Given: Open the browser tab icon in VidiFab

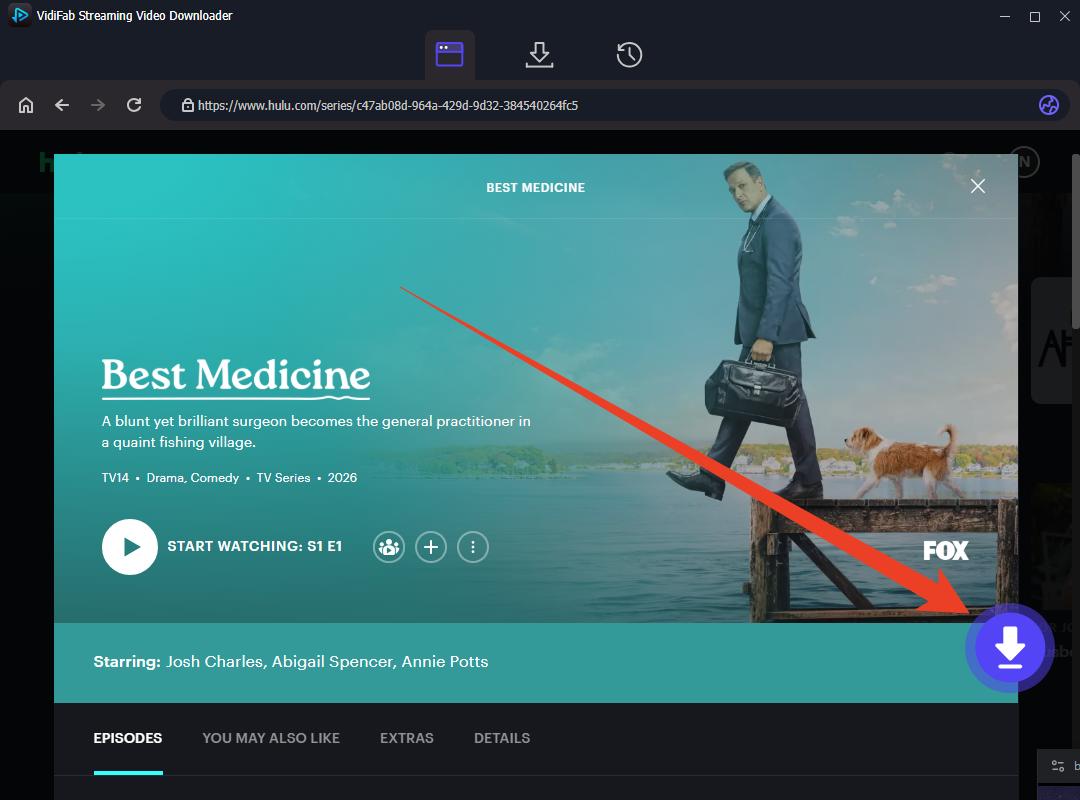Looking at the screenshot, I should pyautogui.click(x=449, y=54).
